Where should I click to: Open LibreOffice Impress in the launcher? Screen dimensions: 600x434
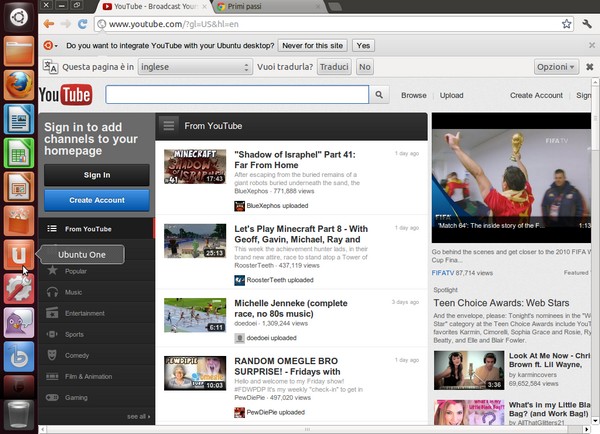click(19, 187)
